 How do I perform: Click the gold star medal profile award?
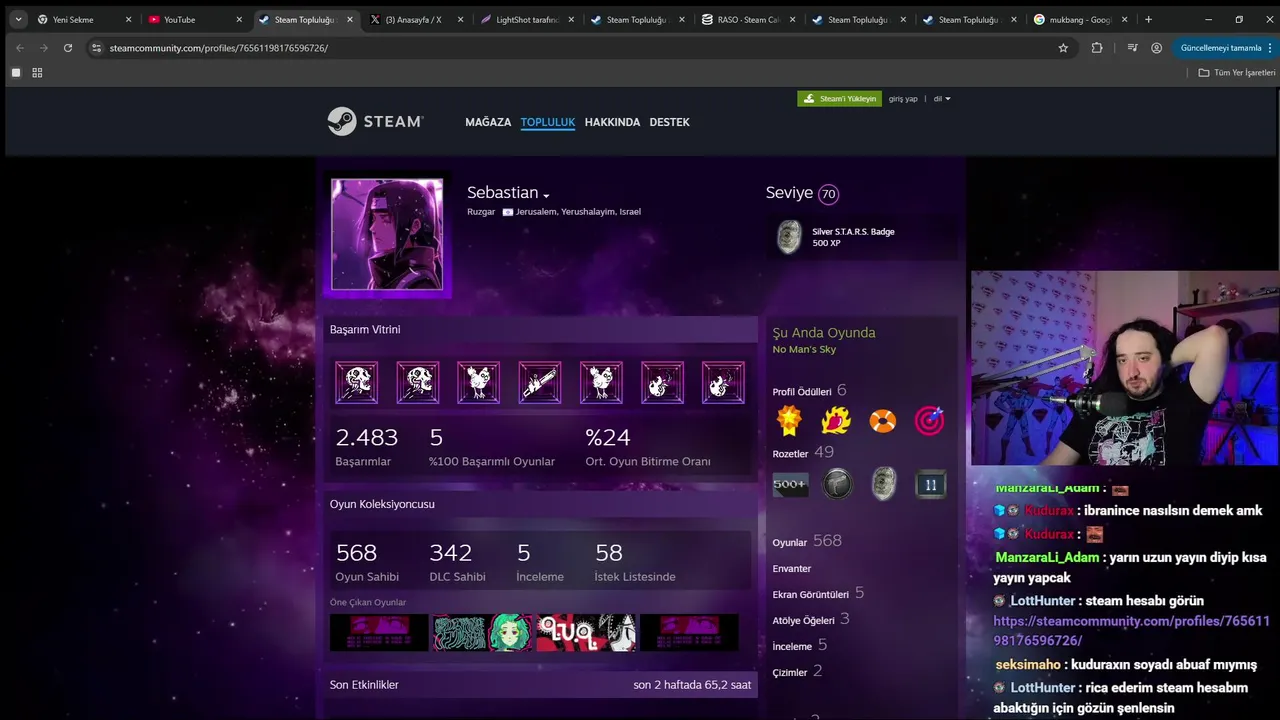pos(789,420)
